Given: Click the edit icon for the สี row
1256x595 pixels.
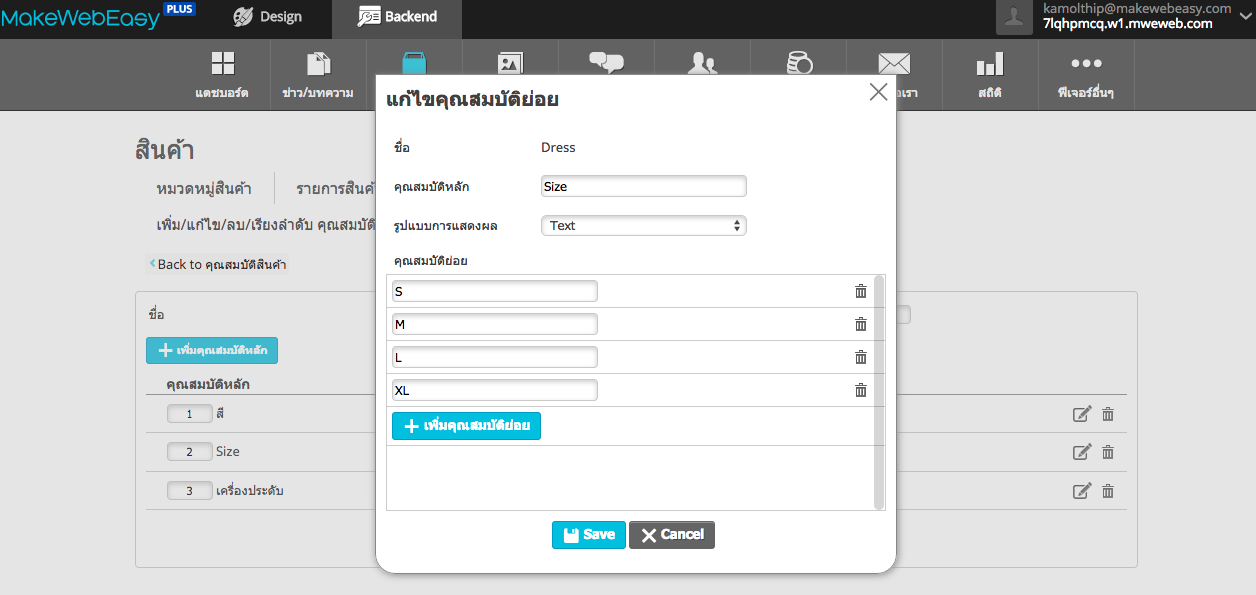Looking at the screenshot, I should pos(1081,415).
